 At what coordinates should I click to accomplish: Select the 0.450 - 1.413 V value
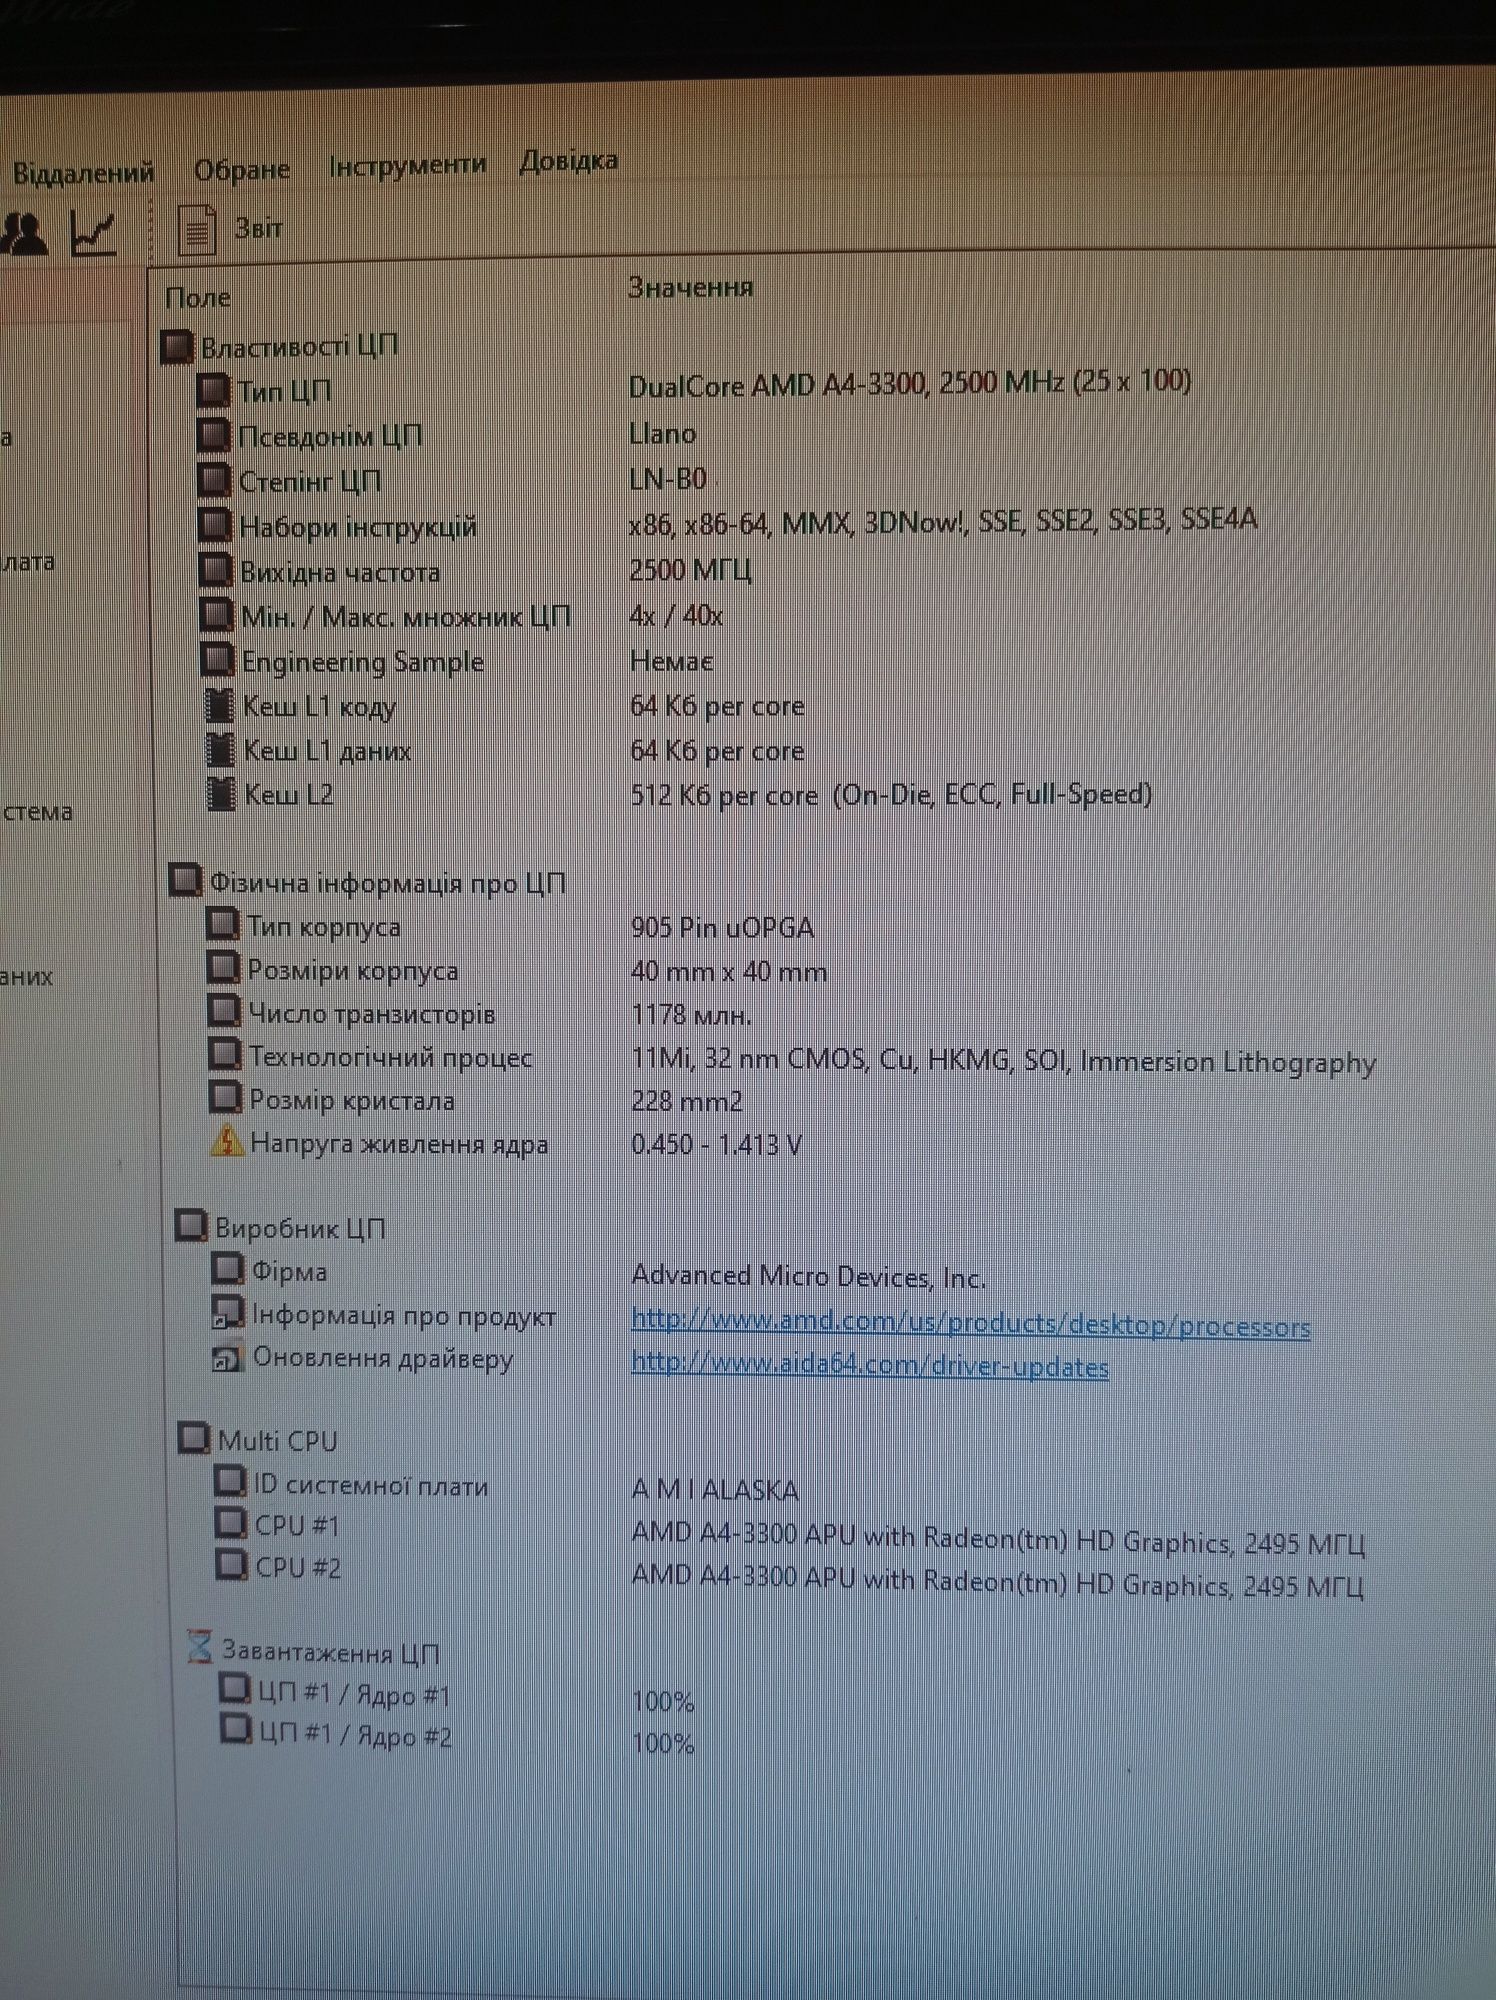(717, 1145)
